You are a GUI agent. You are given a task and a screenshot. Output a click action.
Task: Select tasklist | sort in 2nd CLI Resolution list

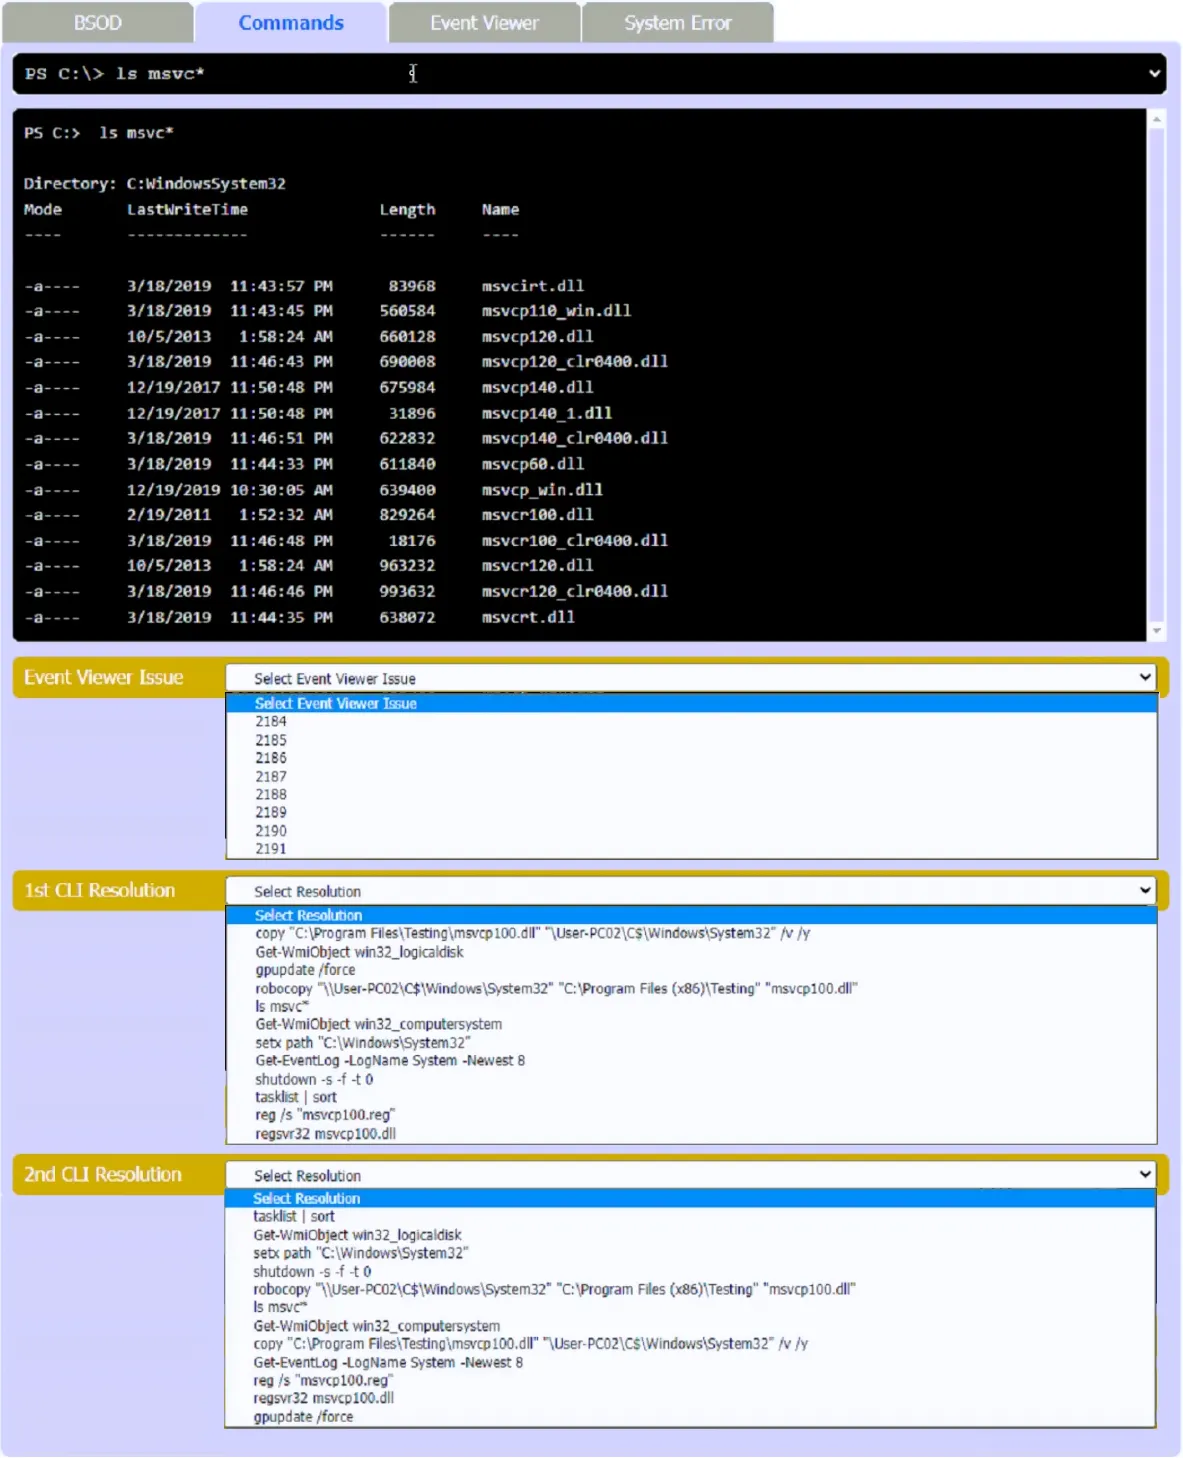690,1217
